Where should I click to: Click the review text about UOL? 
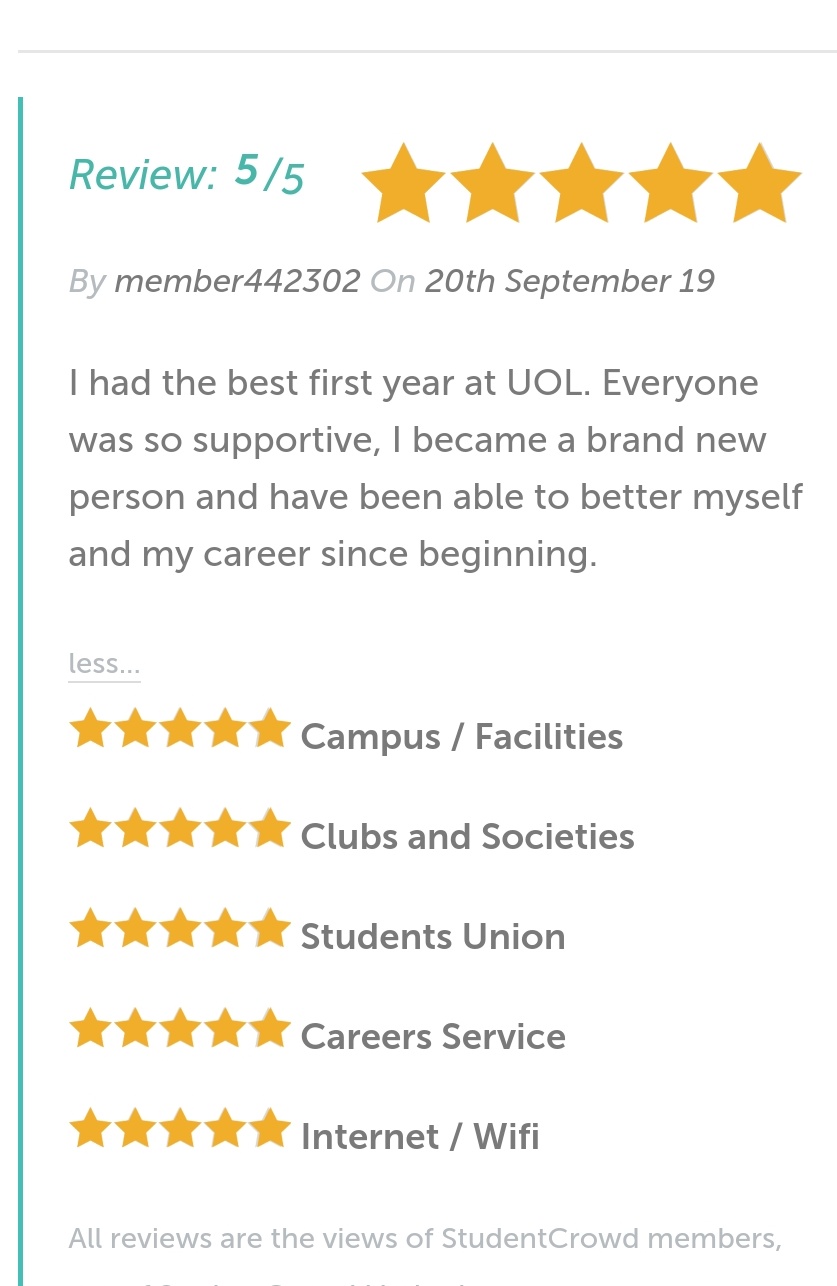pos(436,468)
